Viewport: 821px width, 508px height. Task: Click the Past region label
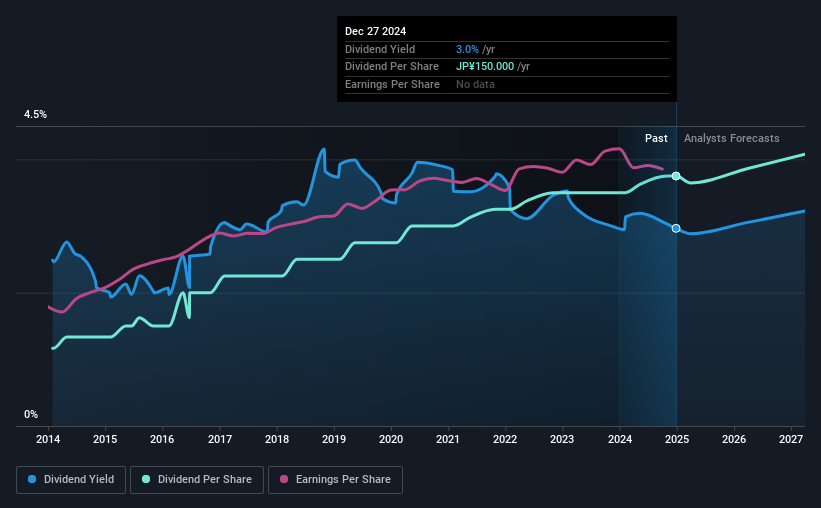(x=656, y=138)
